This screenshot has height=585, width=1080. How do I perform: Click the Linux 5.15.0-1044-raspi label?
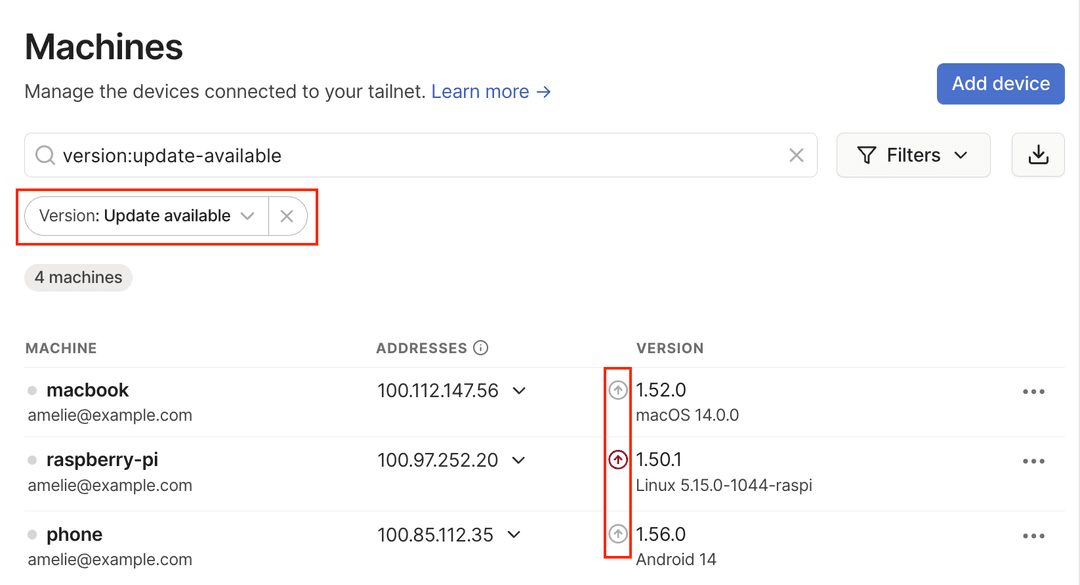coord(724,485)
